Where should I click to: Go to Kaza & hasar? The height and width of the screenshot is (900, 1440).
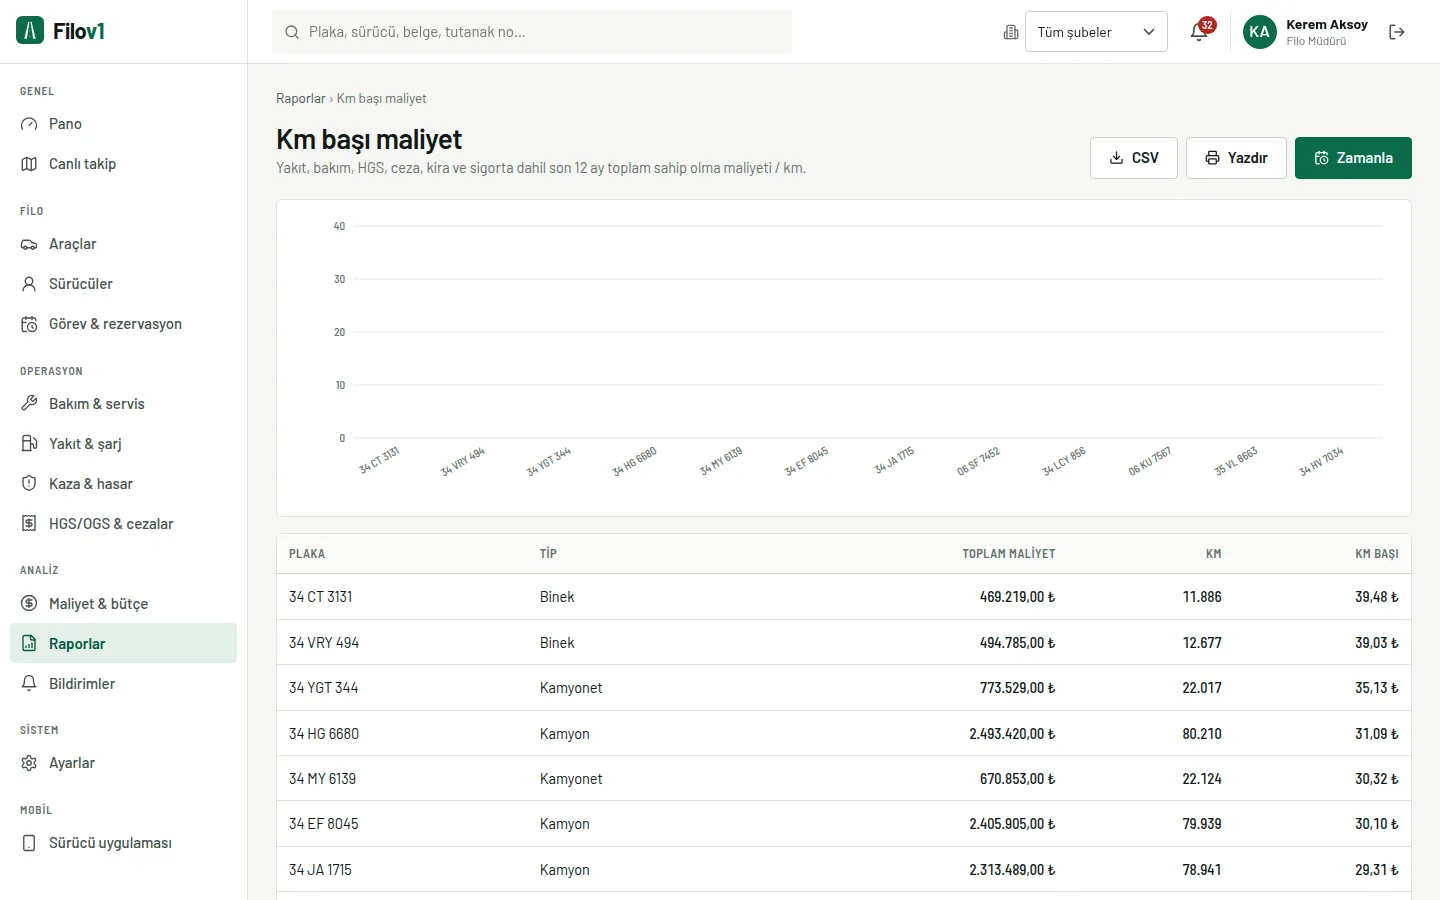(123, 484)
